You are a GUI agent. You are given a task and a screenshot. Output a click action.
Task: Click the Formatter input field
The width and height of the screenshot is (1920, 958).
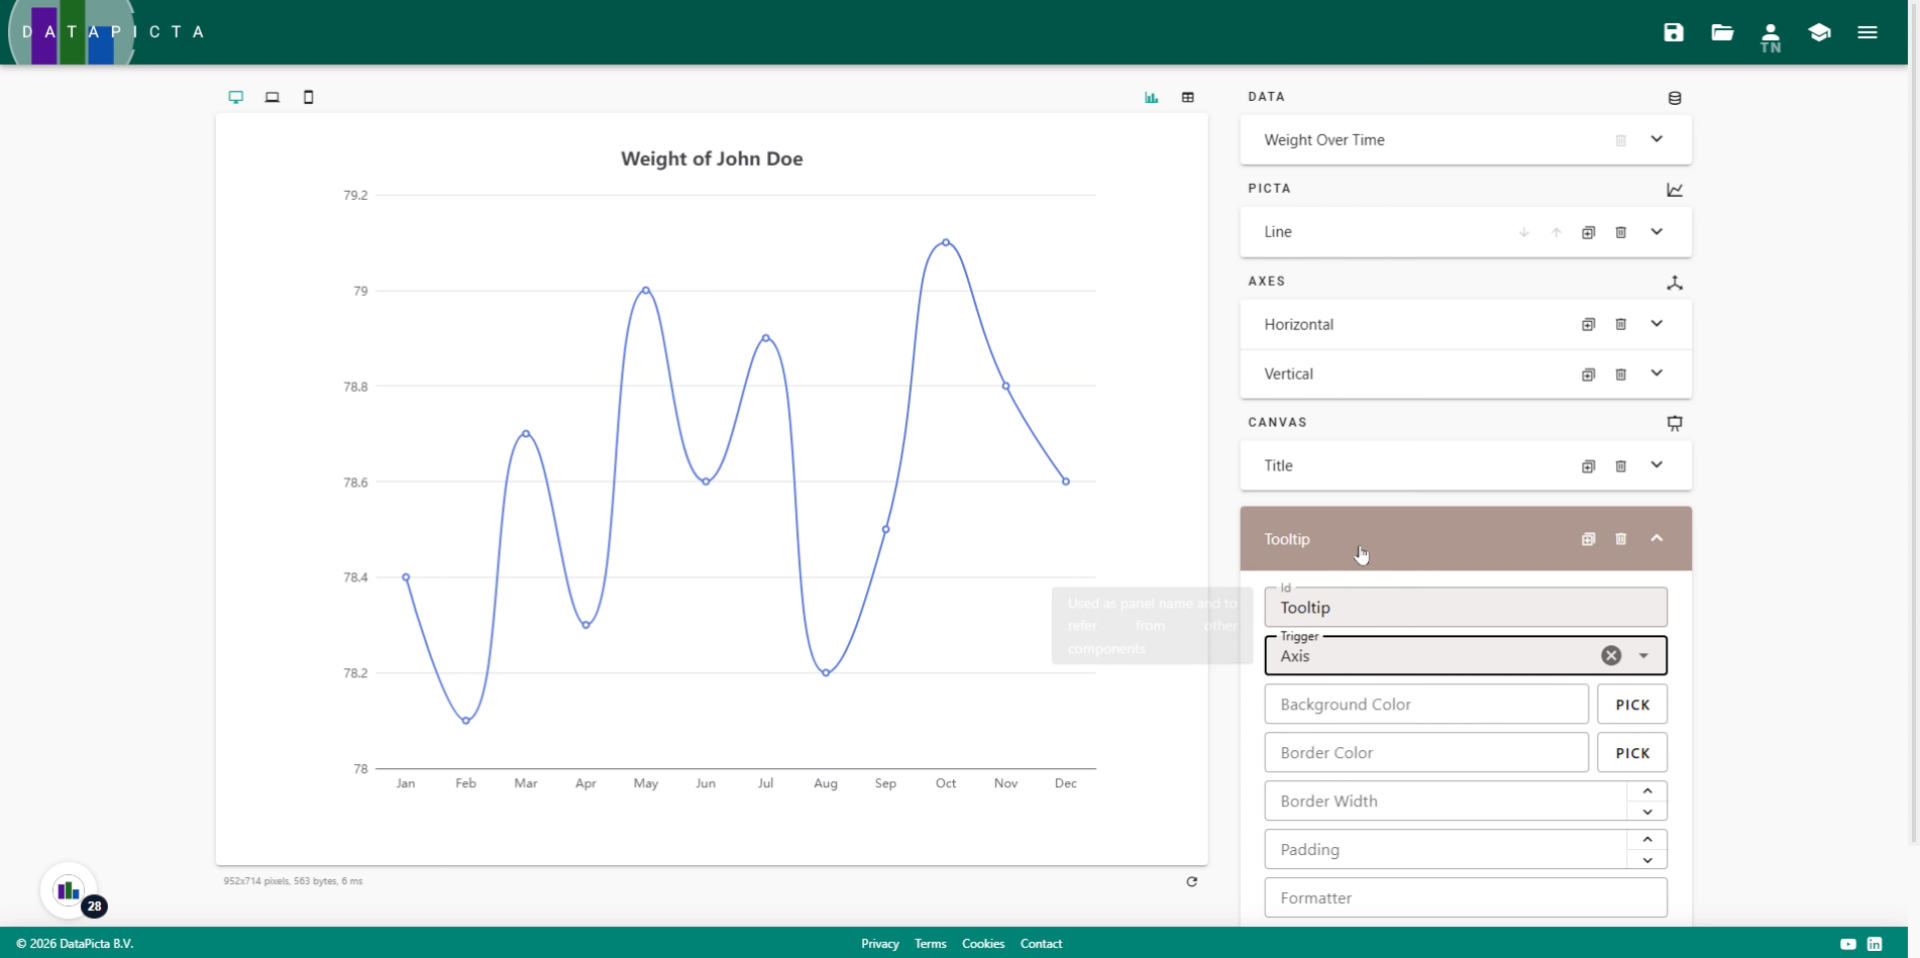[1465, 897]
